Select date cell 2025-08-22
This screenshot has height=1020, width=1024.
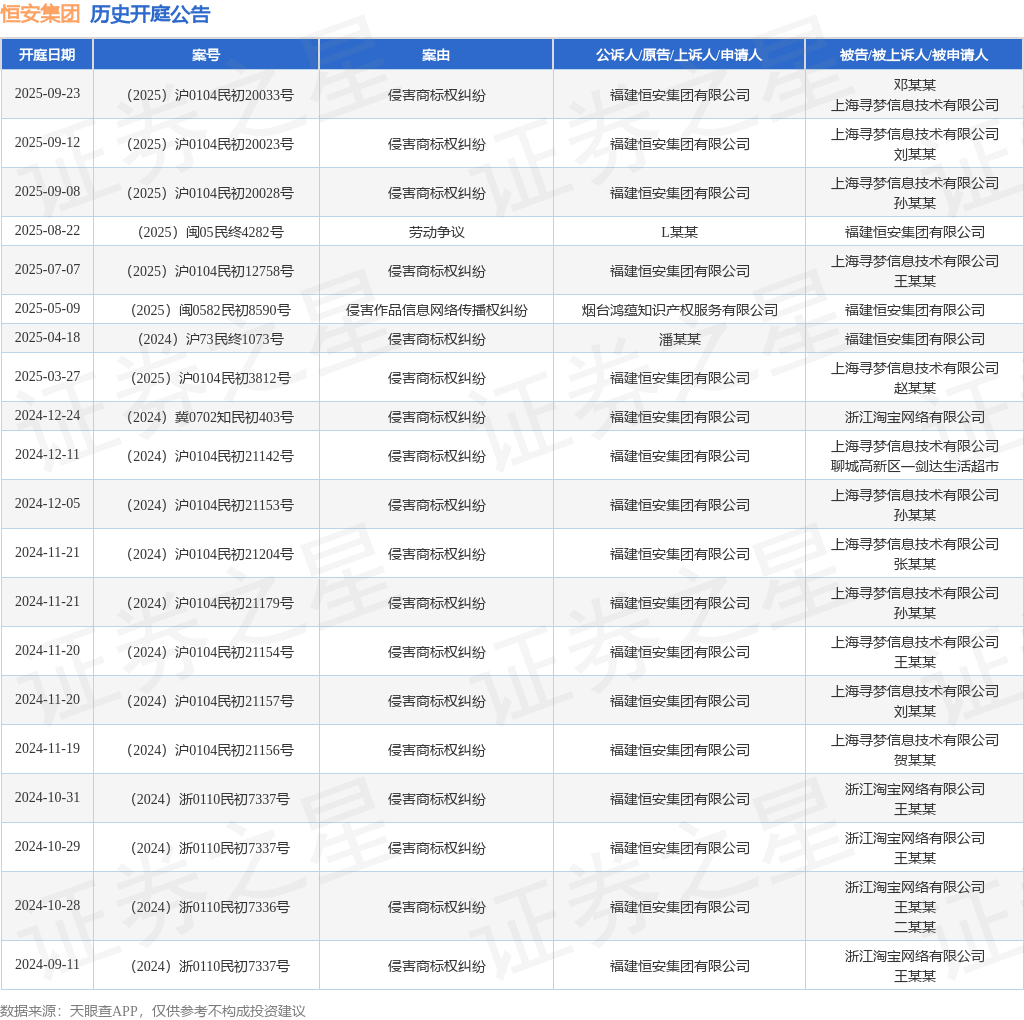pyautogui.click(x=48, y=231)
